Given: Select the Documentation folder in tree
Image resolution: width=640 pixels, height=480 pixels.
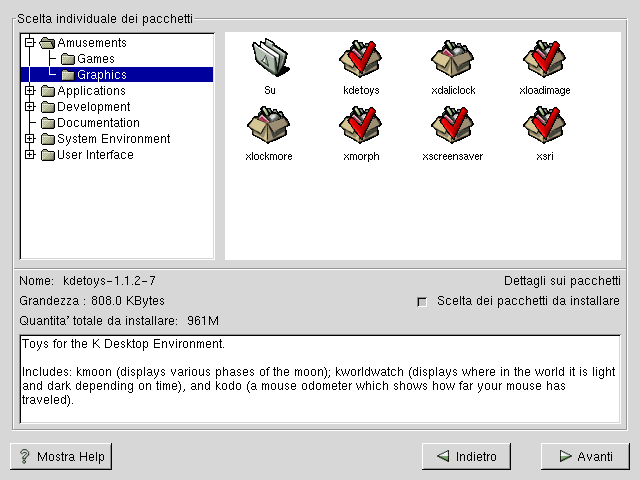Looking at the screenshot, I should coord(98,123).
